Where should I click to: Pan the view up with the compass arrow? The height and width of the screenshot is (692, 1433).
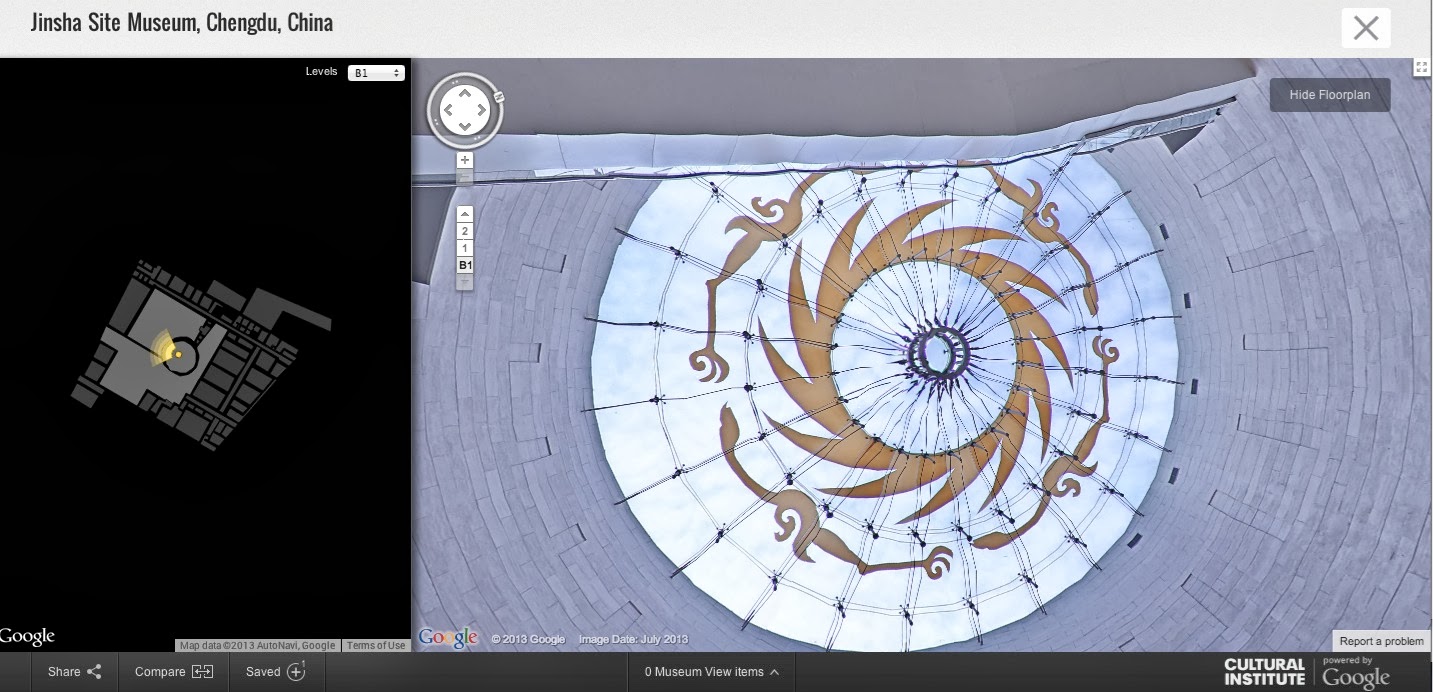(x=465, y=93)
